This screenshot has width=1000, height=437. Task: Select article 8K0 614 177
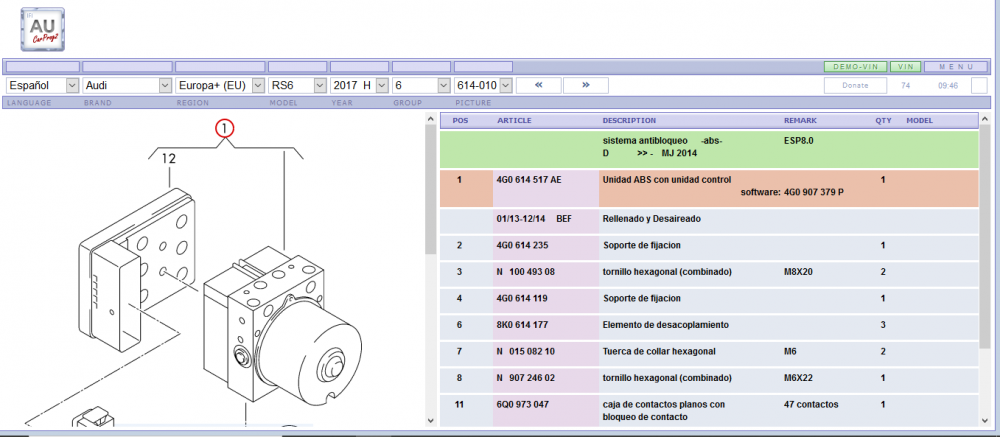(522, 325)
